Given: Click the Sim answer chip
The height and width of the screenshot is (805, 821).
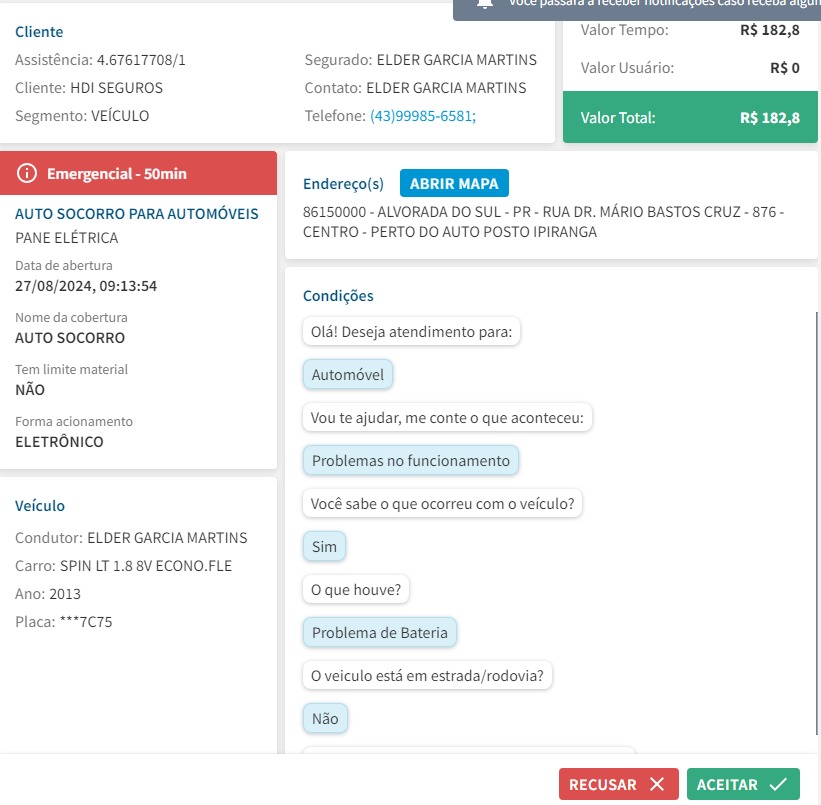Looking at the screenshot, I should (x=324, y=546).
